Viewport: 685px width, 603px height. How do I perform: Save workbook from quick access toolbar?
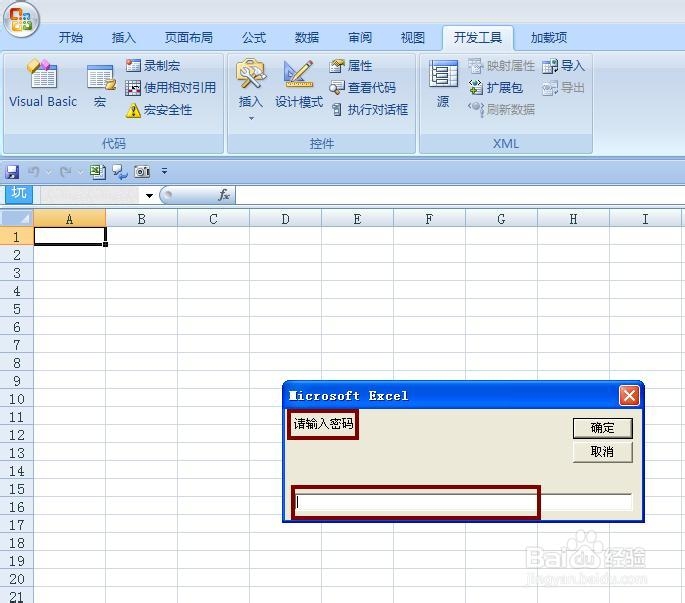12,172
